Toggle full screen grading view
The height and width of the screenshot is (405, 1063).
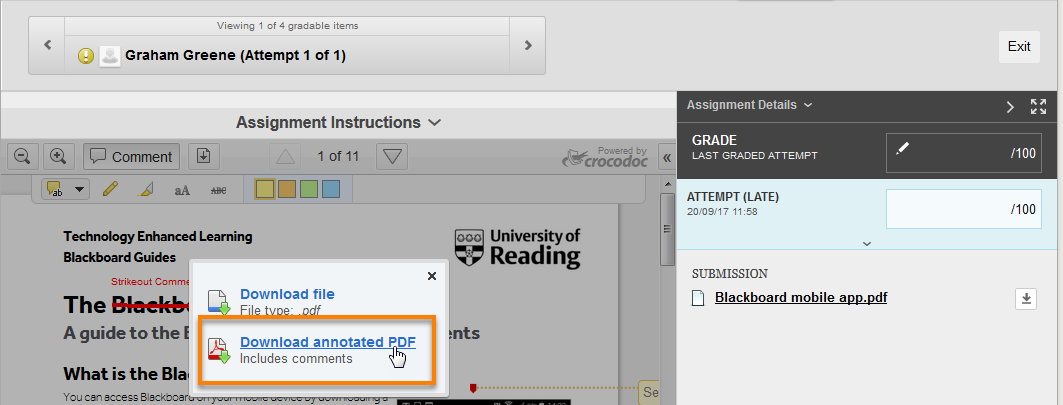click(x=1038, y=107)
